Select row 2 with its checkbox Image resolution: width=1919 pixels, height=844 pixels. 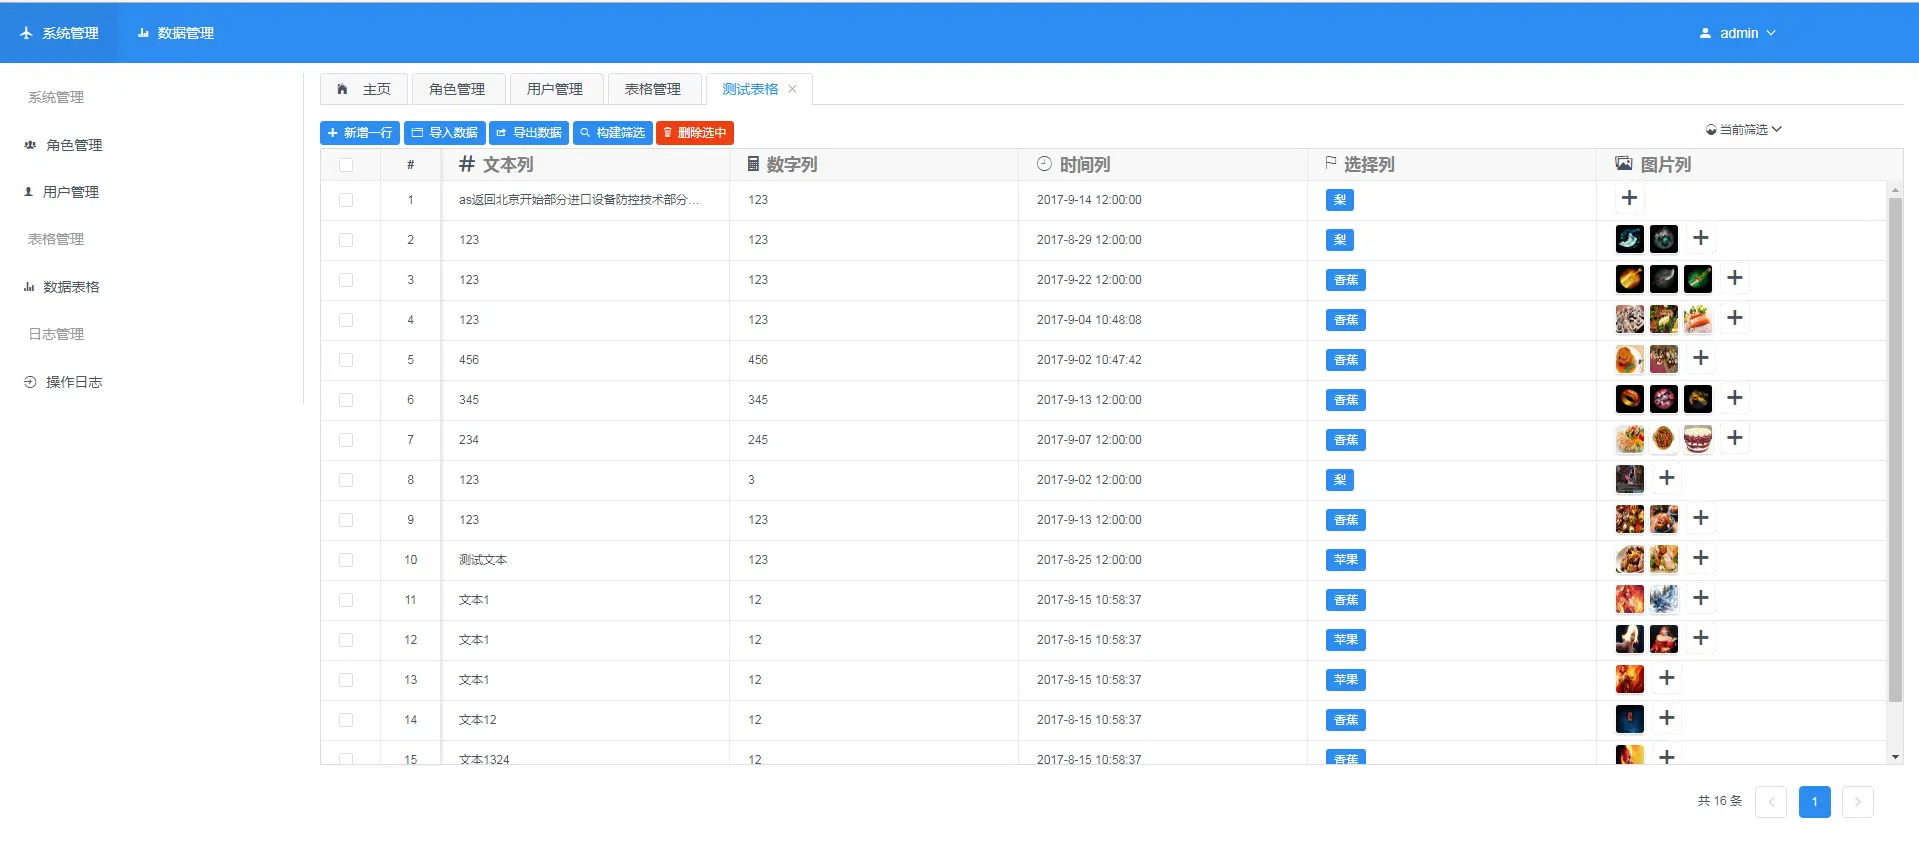pos(346,240)
